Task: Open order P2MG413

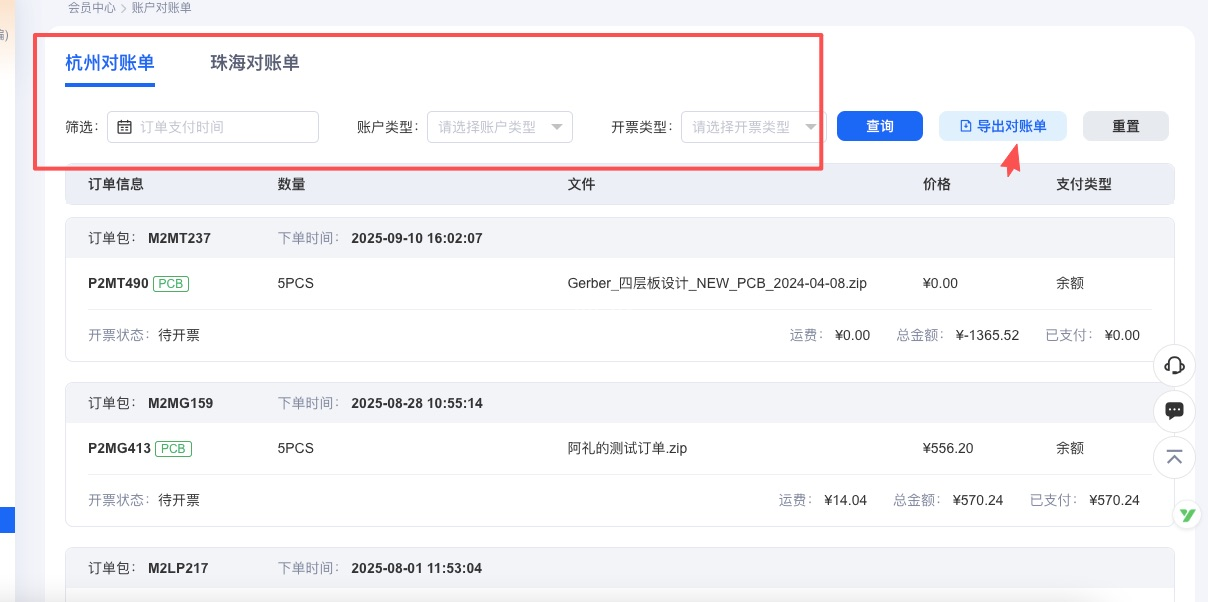Action: pyautogui.click(x=119, y=449)
